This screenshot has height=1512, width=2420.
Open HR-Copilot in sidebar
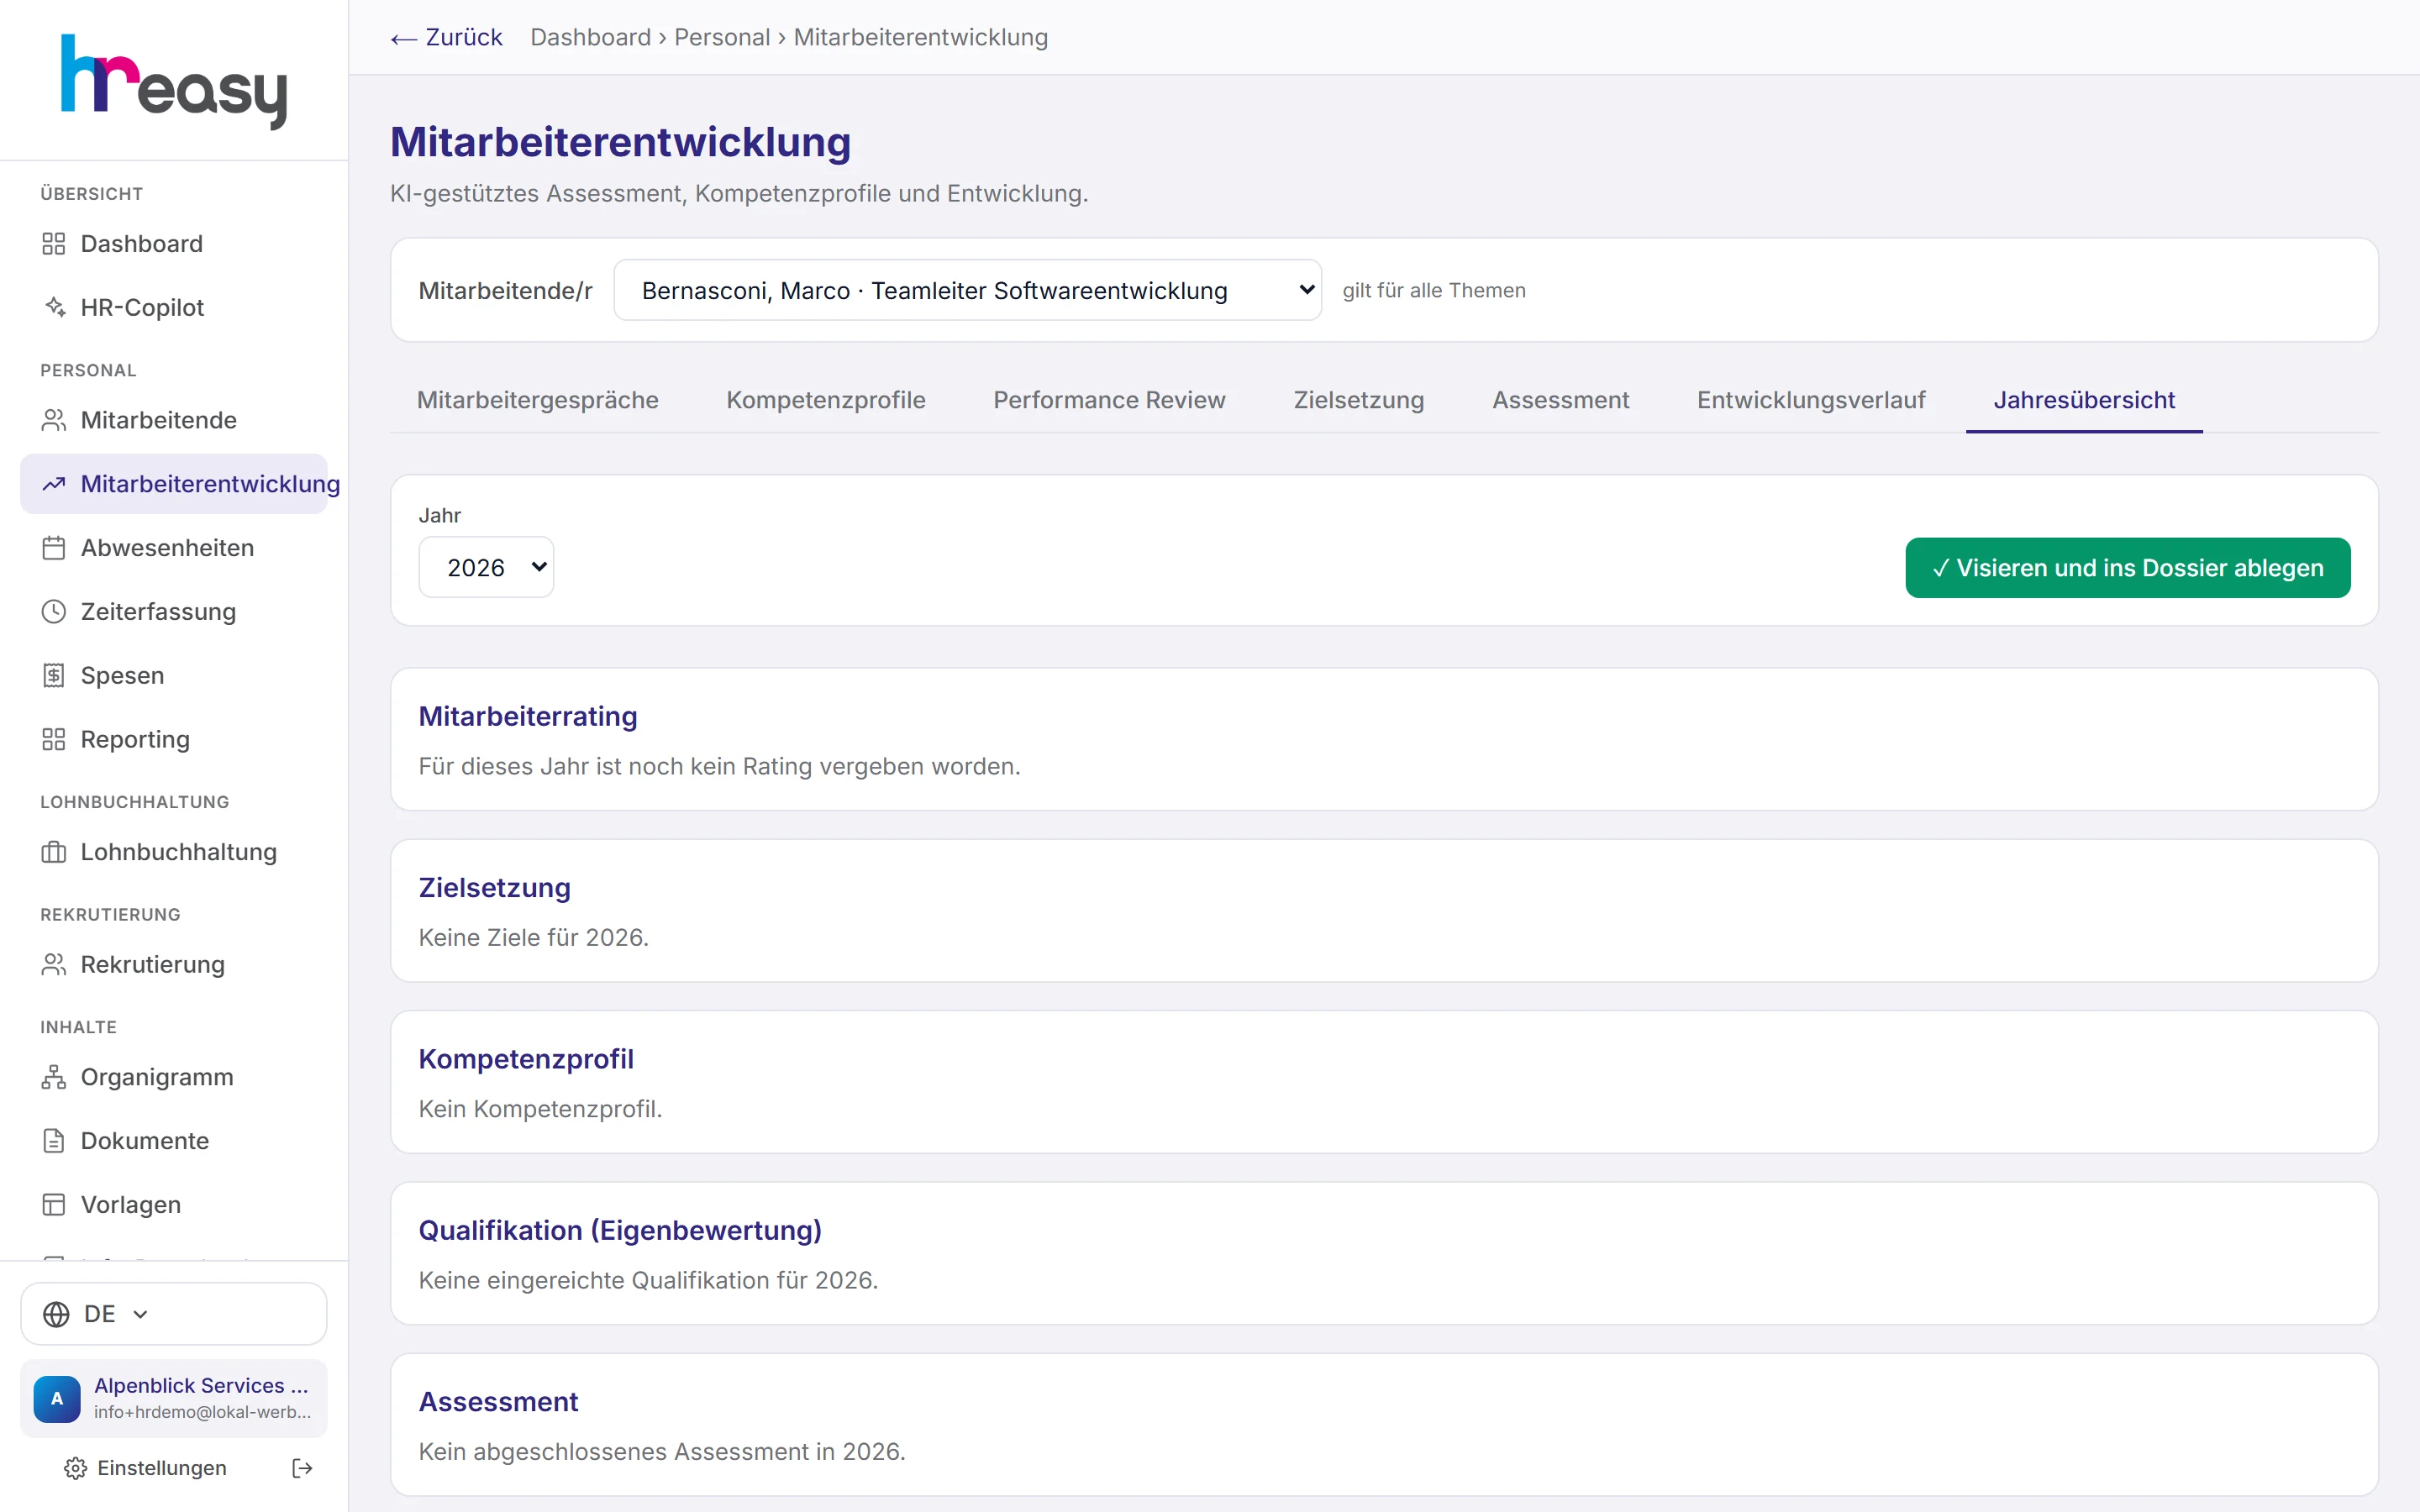point(174,307)
